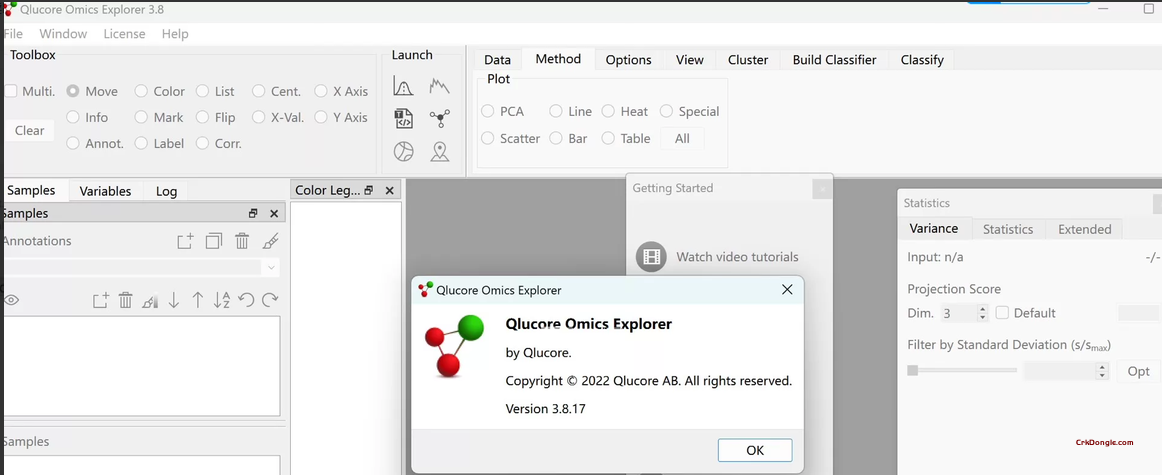The height and width of the screenshot is (475, 1162).
Task: Open the File menu
Action: (x=13, y=33)
